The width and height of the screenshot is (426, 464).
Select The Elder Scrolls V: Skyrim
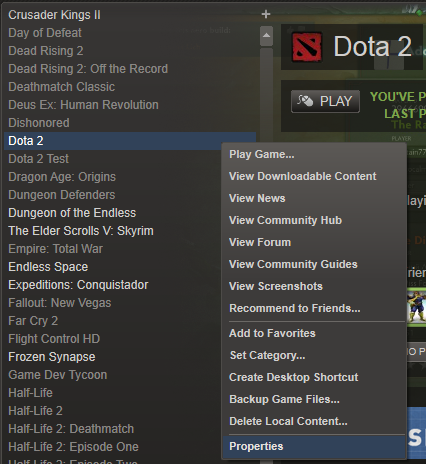[81, 231]
